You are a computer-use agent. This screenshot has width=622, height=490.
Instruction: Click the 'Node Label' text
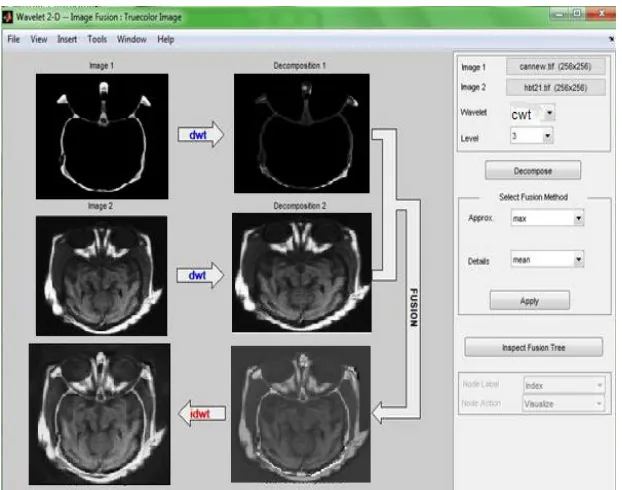pyautogui.click(x=480, y=384)
